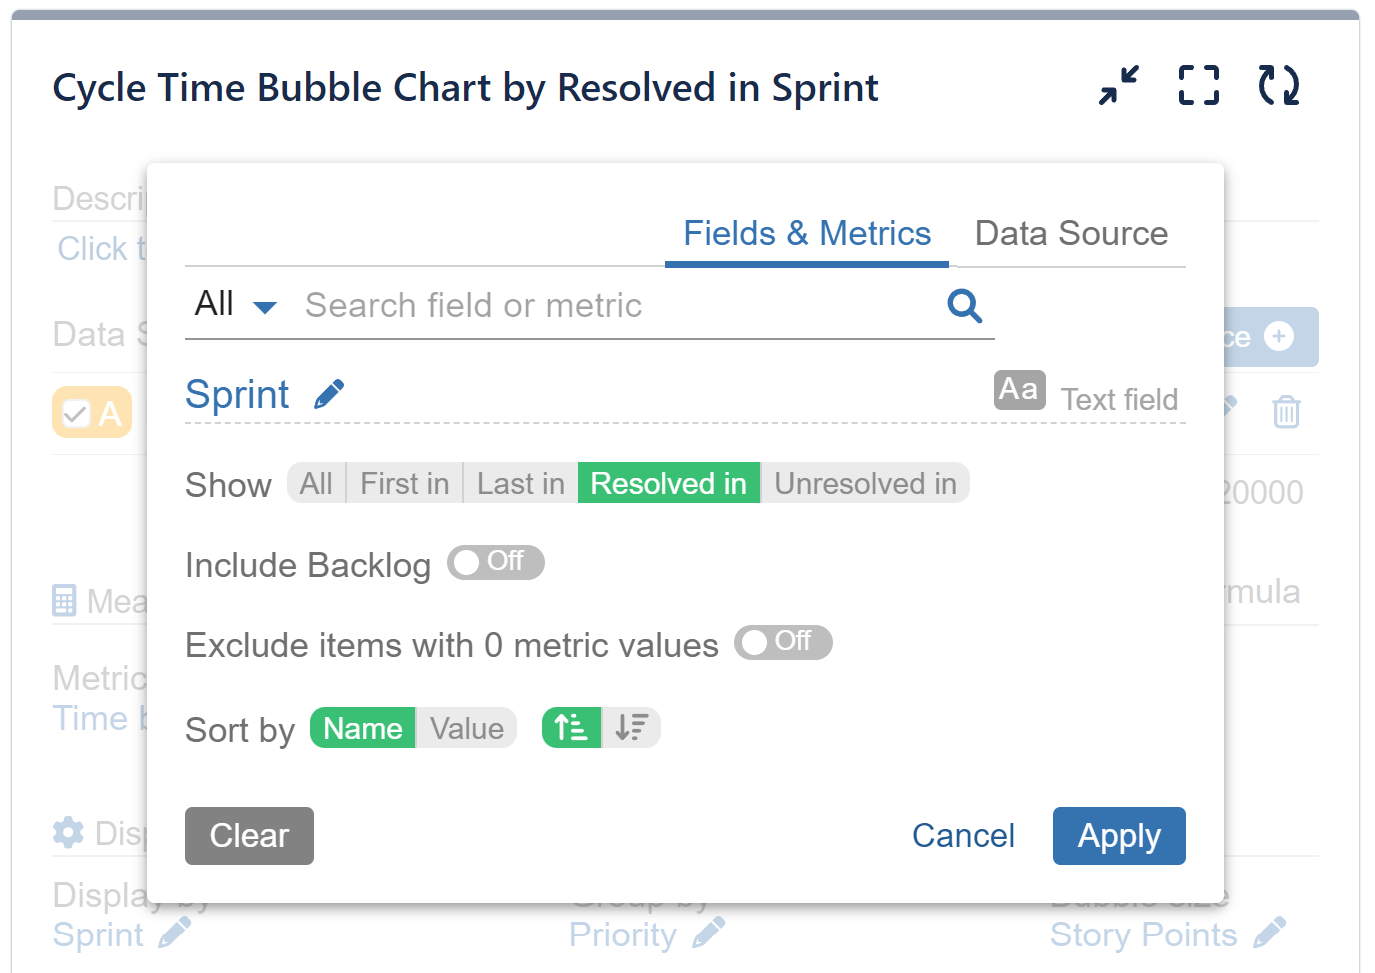This screenshot has height=973, width=1375.
Task: Clear the current field configuration
Action: (249, 836)
